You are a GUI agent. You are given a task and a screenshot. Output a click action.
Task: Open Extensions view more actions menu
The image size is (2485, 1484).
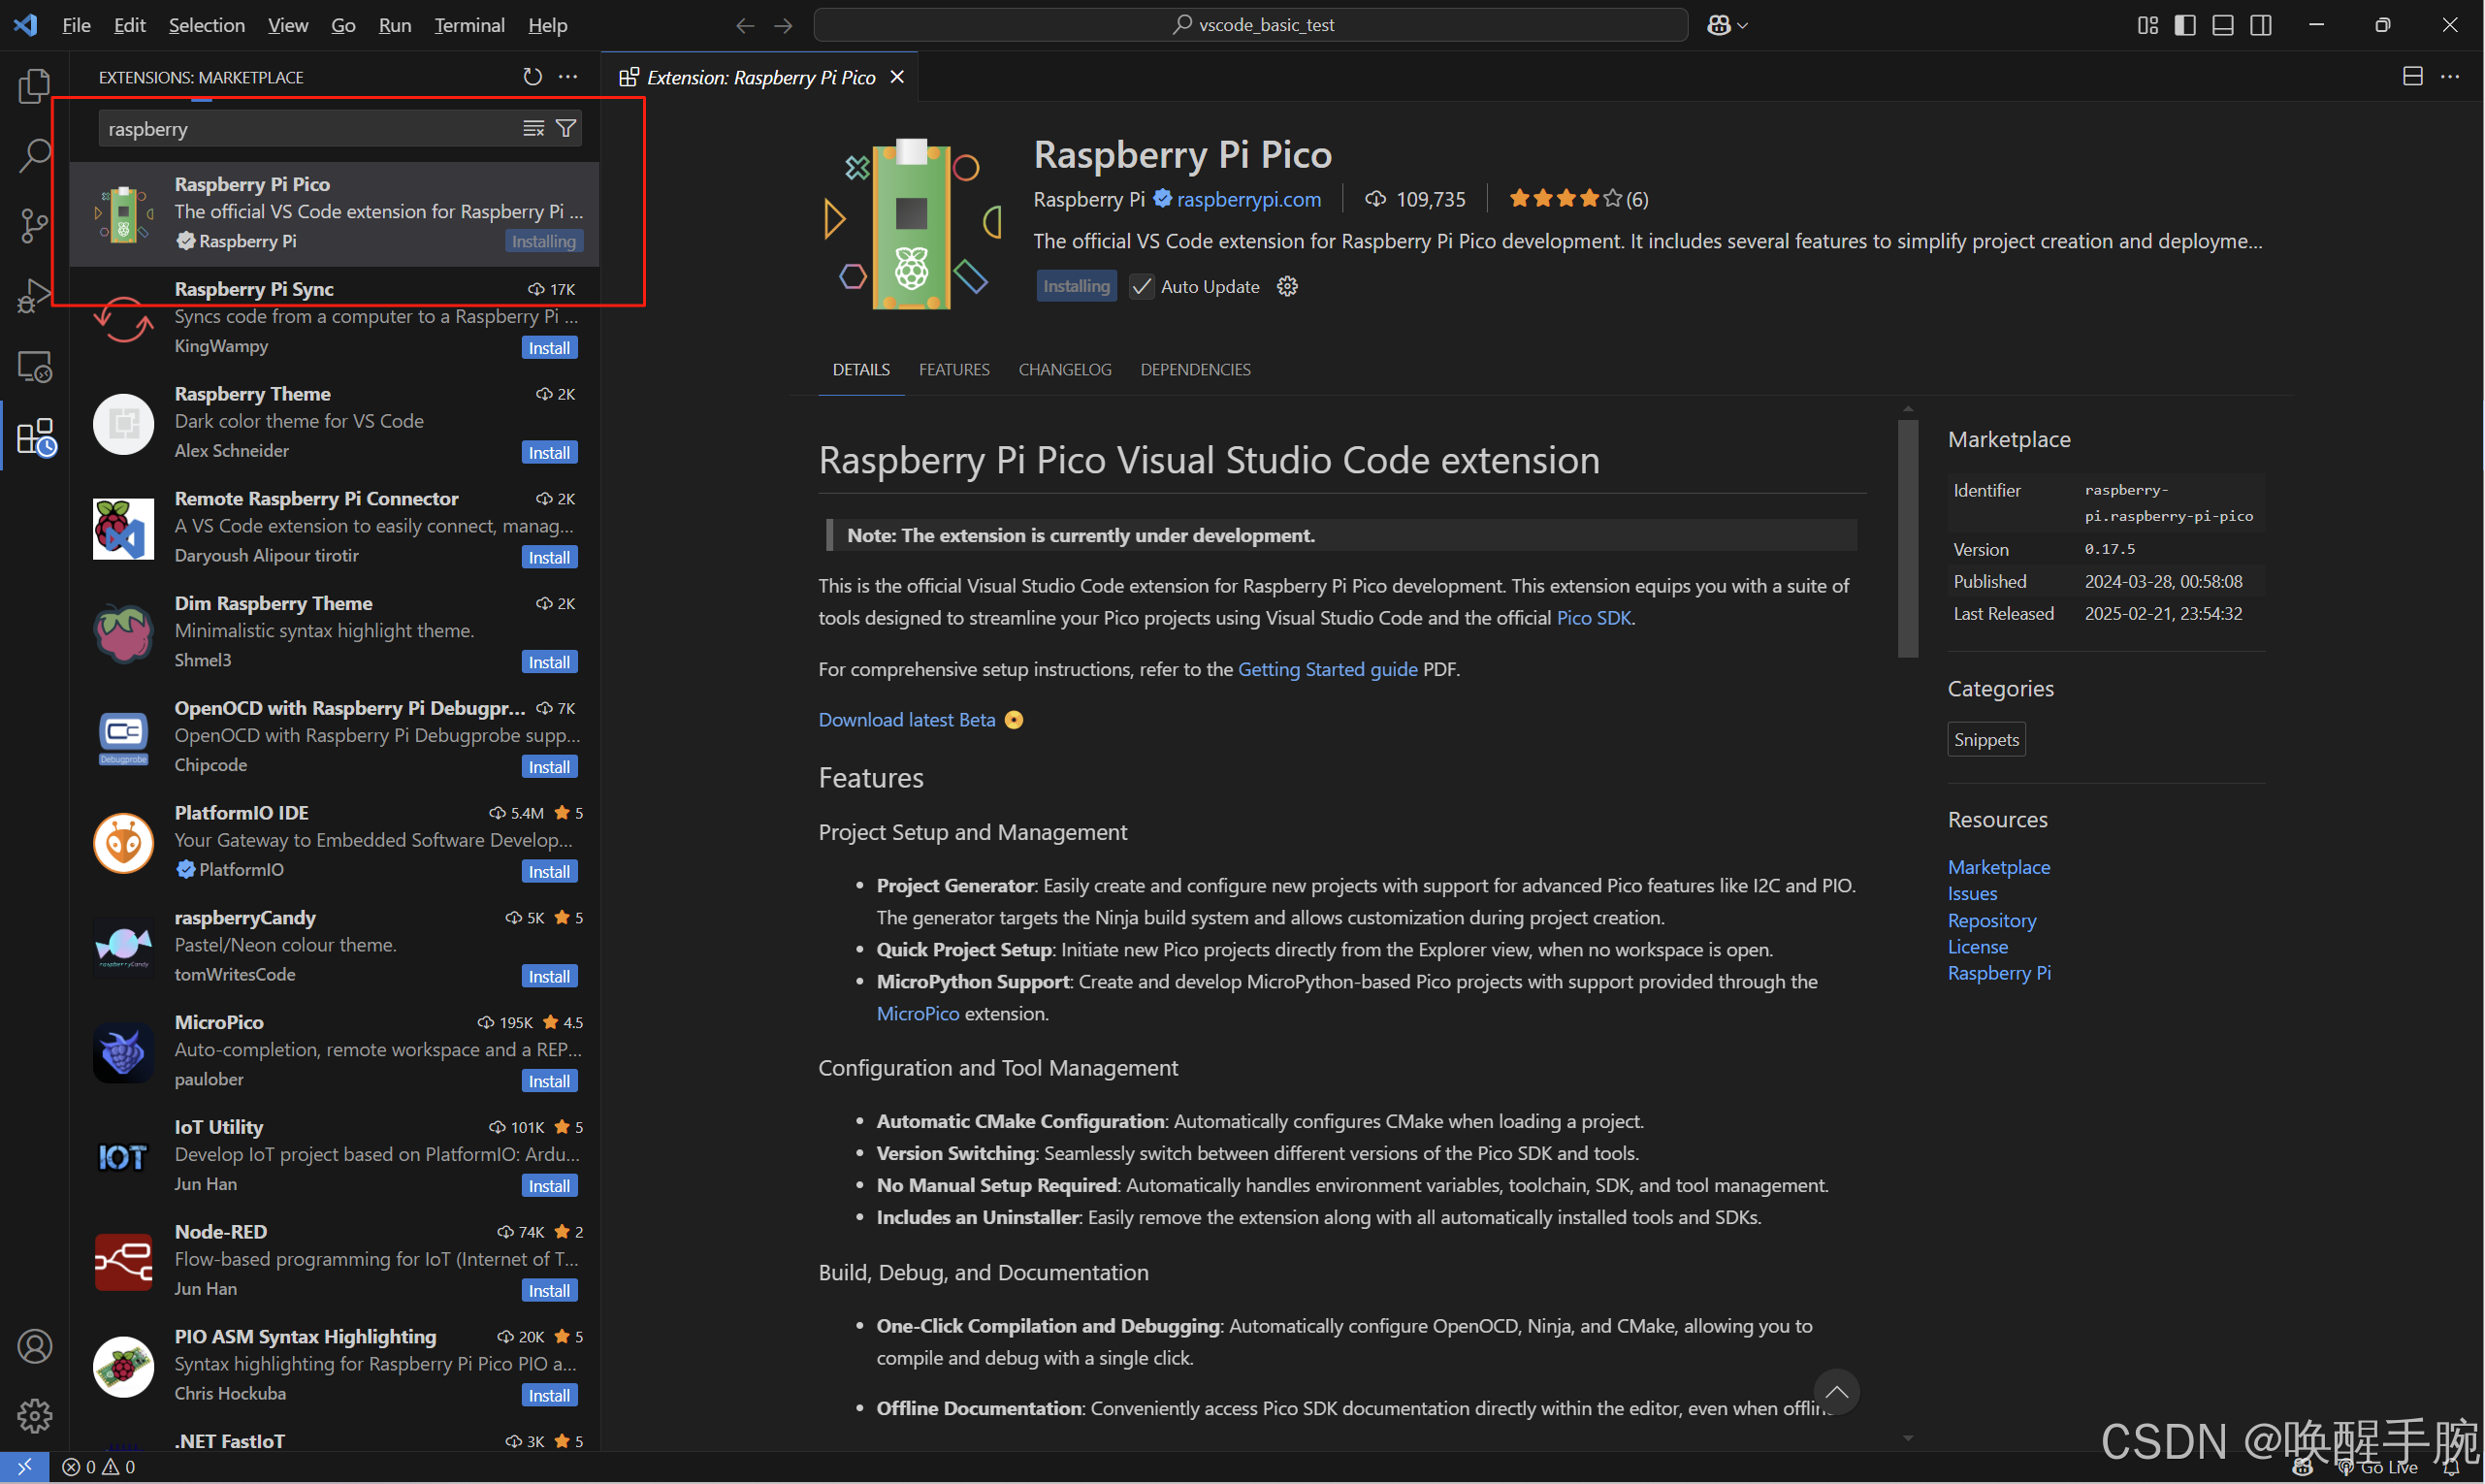tap(568, 77)
